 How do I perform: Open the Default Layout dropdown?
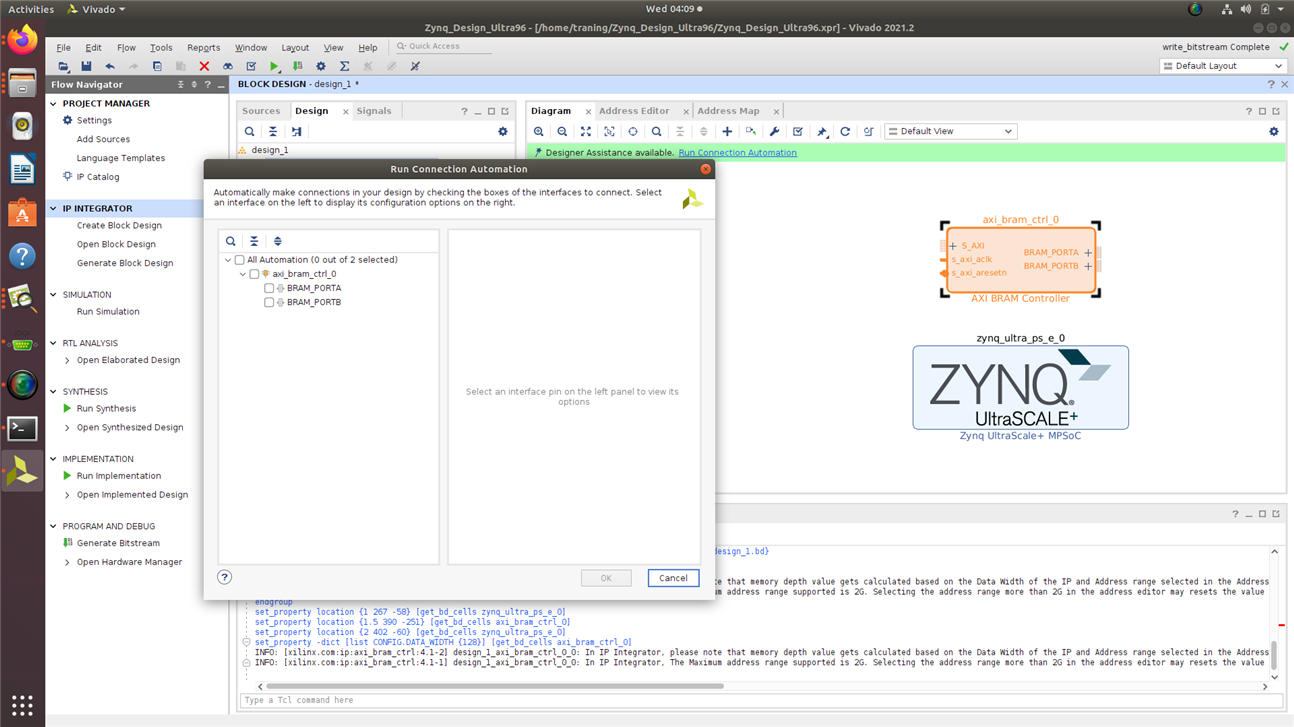(1223, 66)
